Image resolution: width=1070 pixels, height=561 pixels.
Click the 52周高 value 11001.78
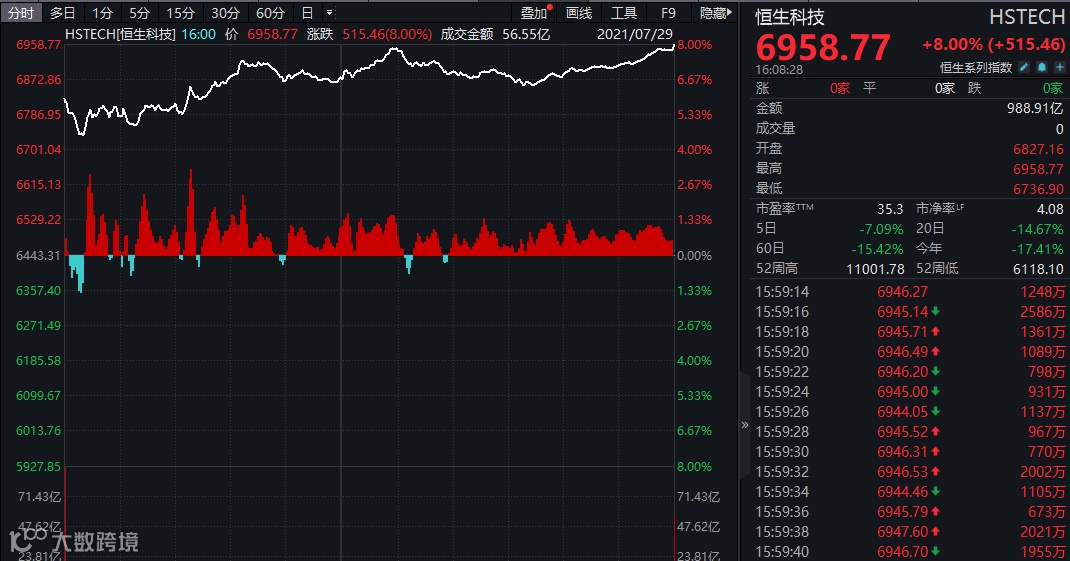(x=876, y=269)
